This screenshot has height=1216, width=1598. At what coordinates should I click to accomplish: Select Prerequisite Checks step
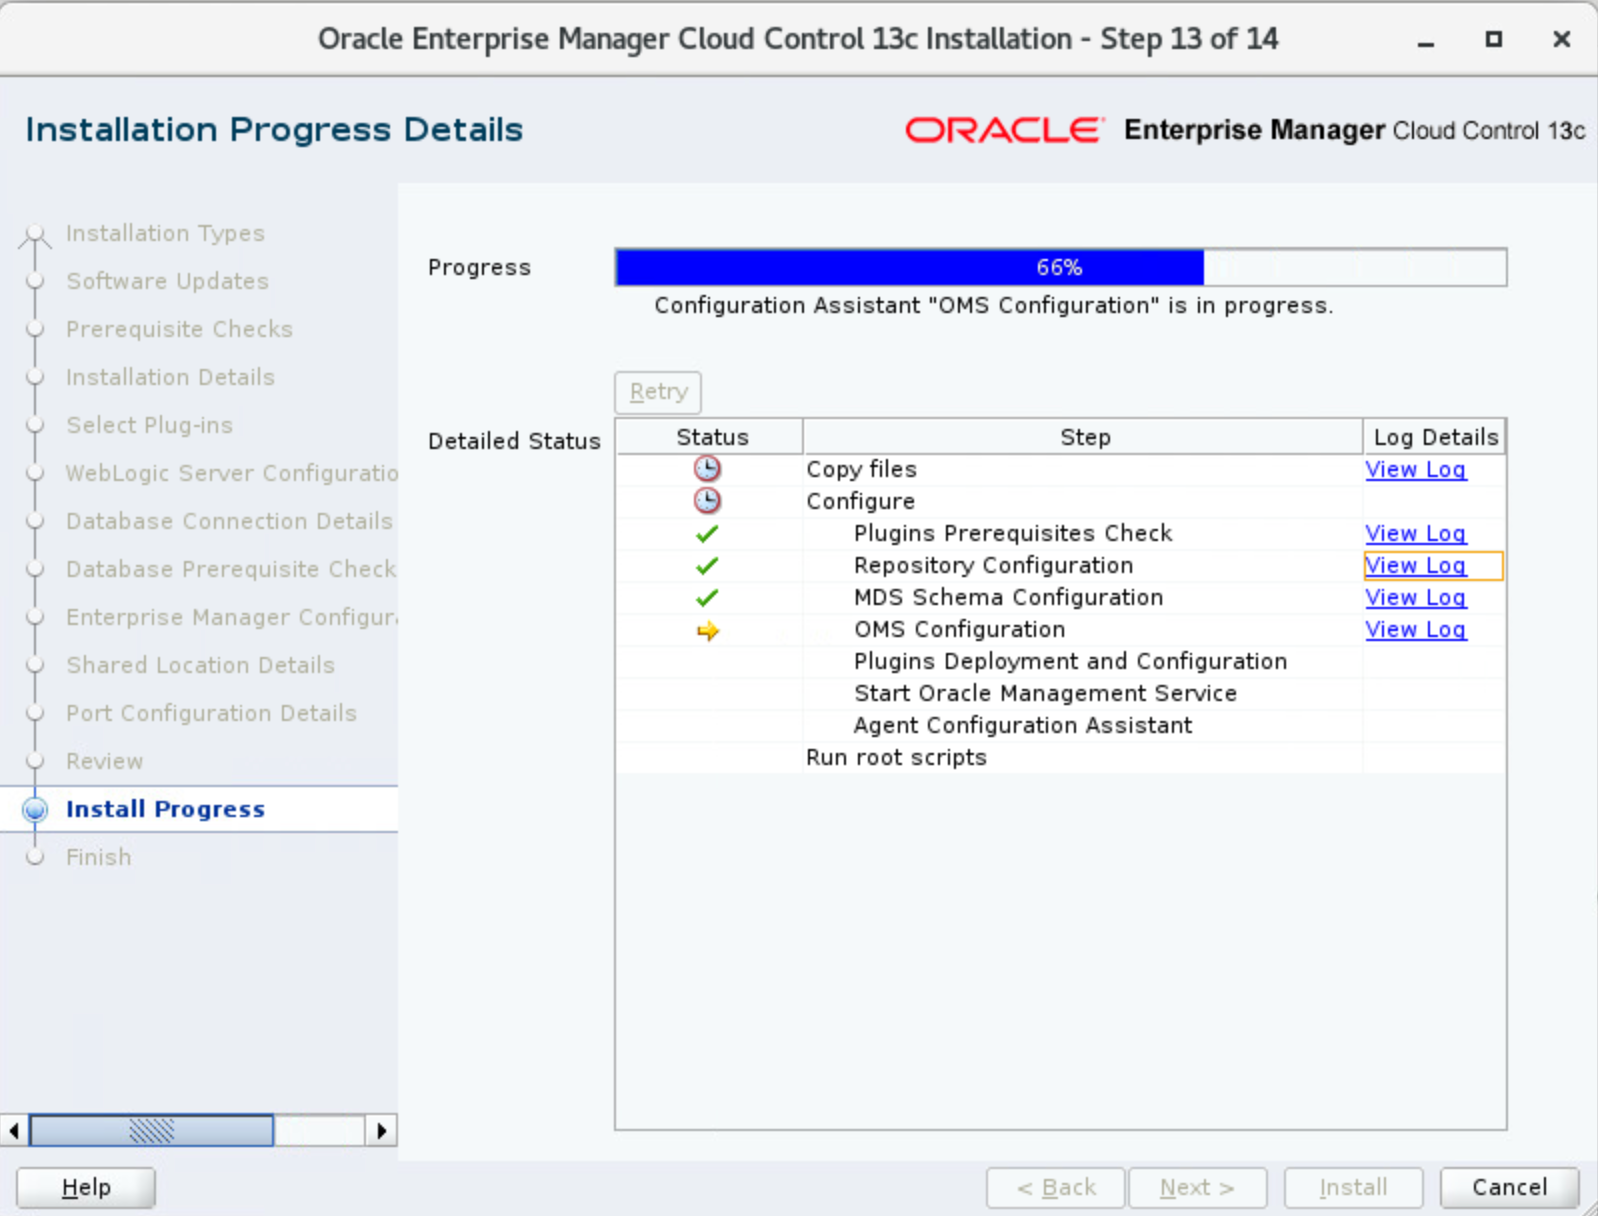click(x=179, y=329)
